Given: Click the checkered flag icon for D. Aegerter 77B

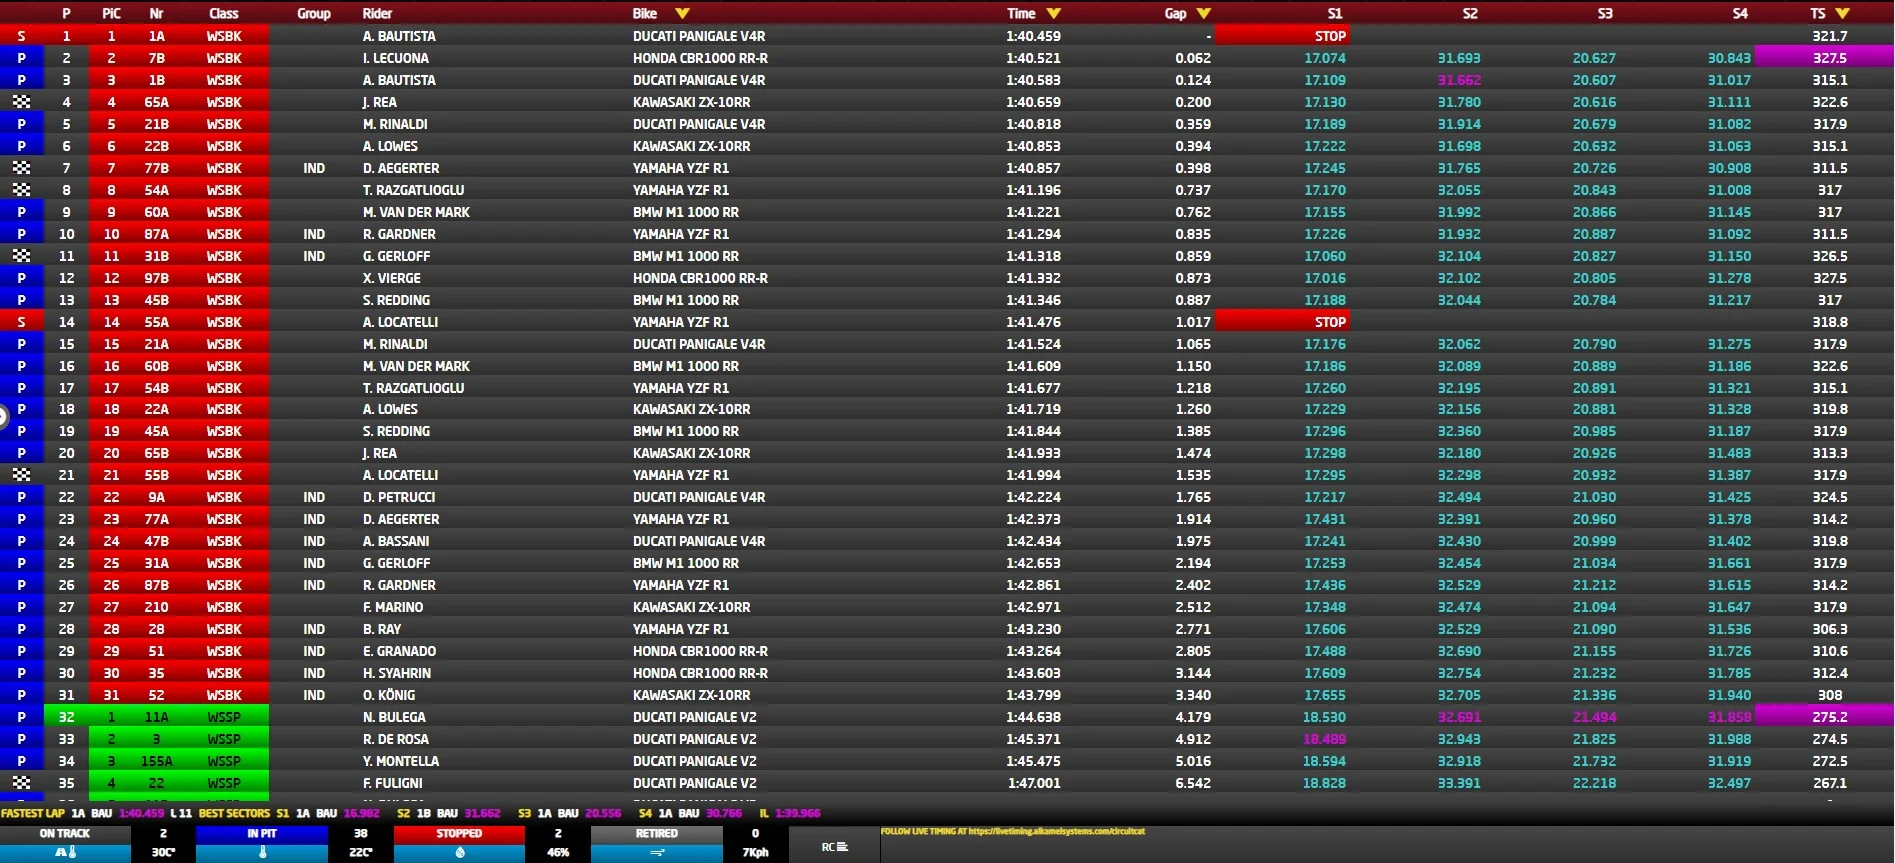Looking at the screenshot, I should point(21,168).
